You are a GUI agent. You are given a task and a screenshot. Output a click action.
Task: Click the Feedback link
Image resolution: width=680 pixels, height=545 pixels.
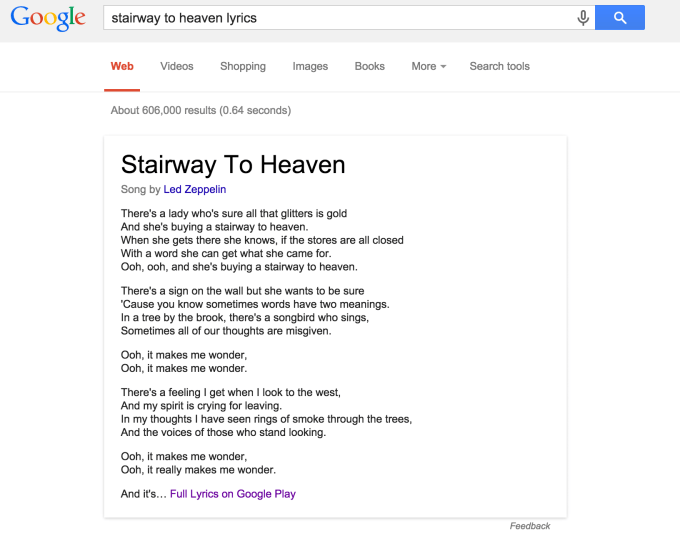530,526
